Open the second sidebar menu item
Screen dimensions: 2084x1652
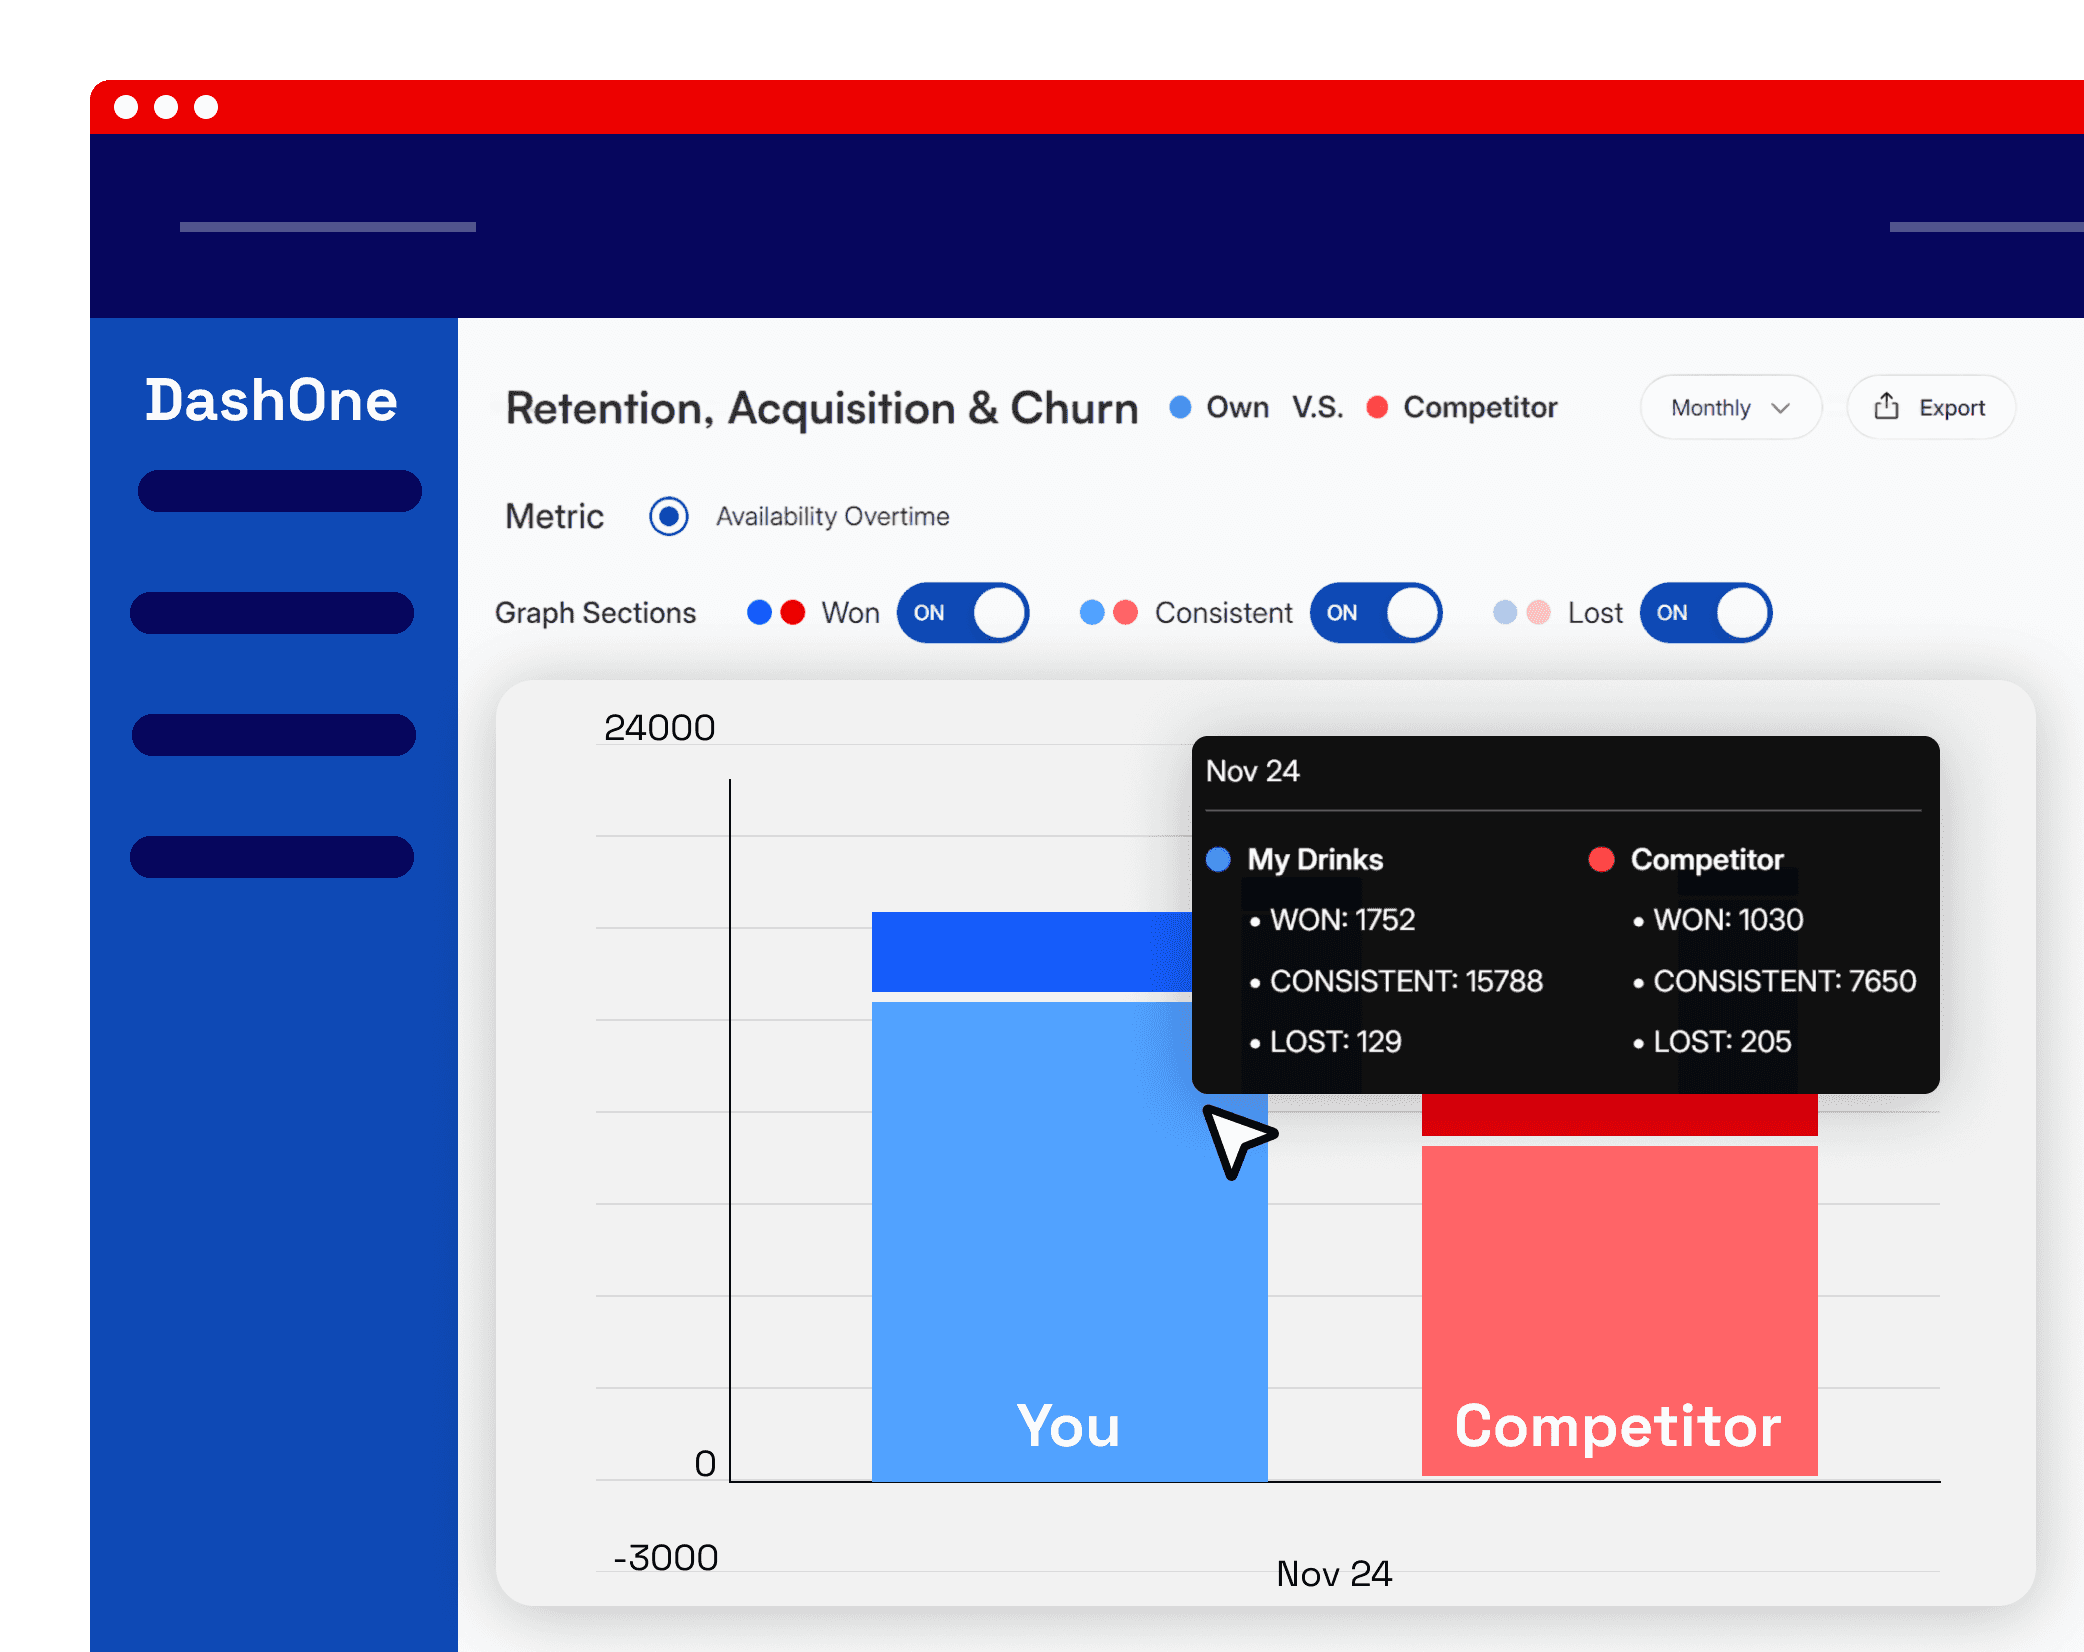tap(272, 613)
